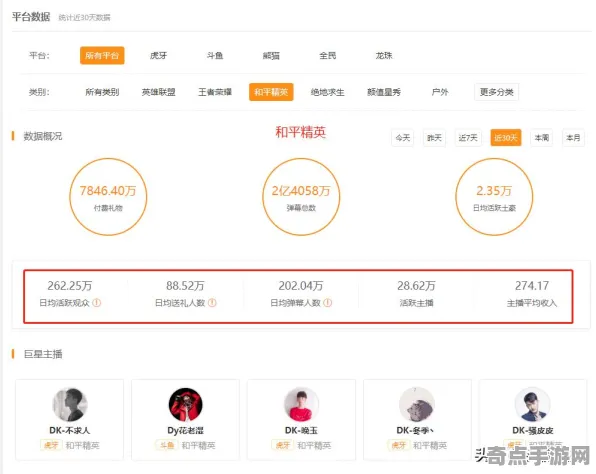
Task: Click the 2.35万 日均活跃土豪 circle
Action: [494, 197]
